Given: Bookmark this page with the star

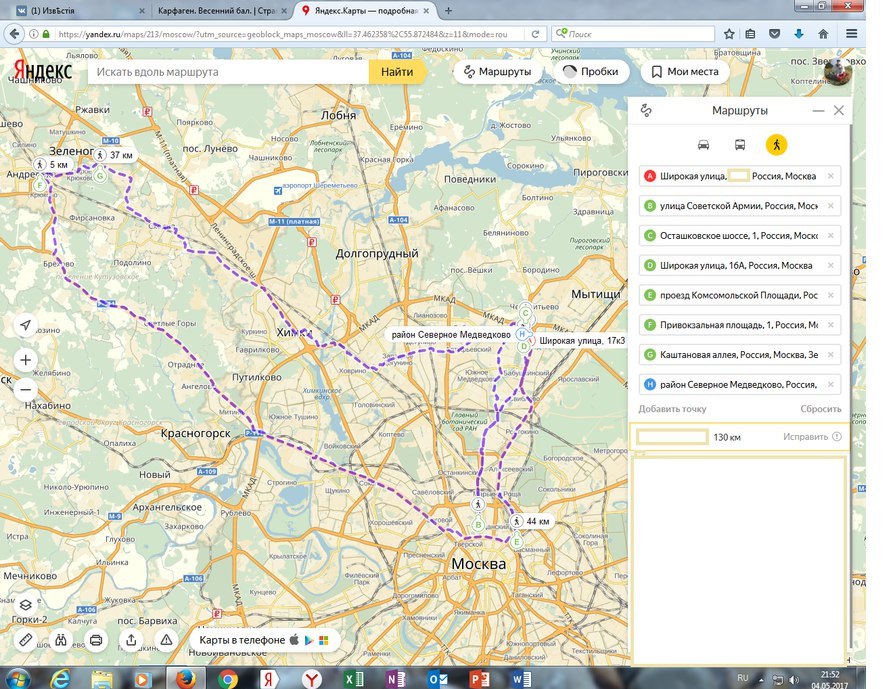Looking at the screenshot, I should (x=729, y=34).
